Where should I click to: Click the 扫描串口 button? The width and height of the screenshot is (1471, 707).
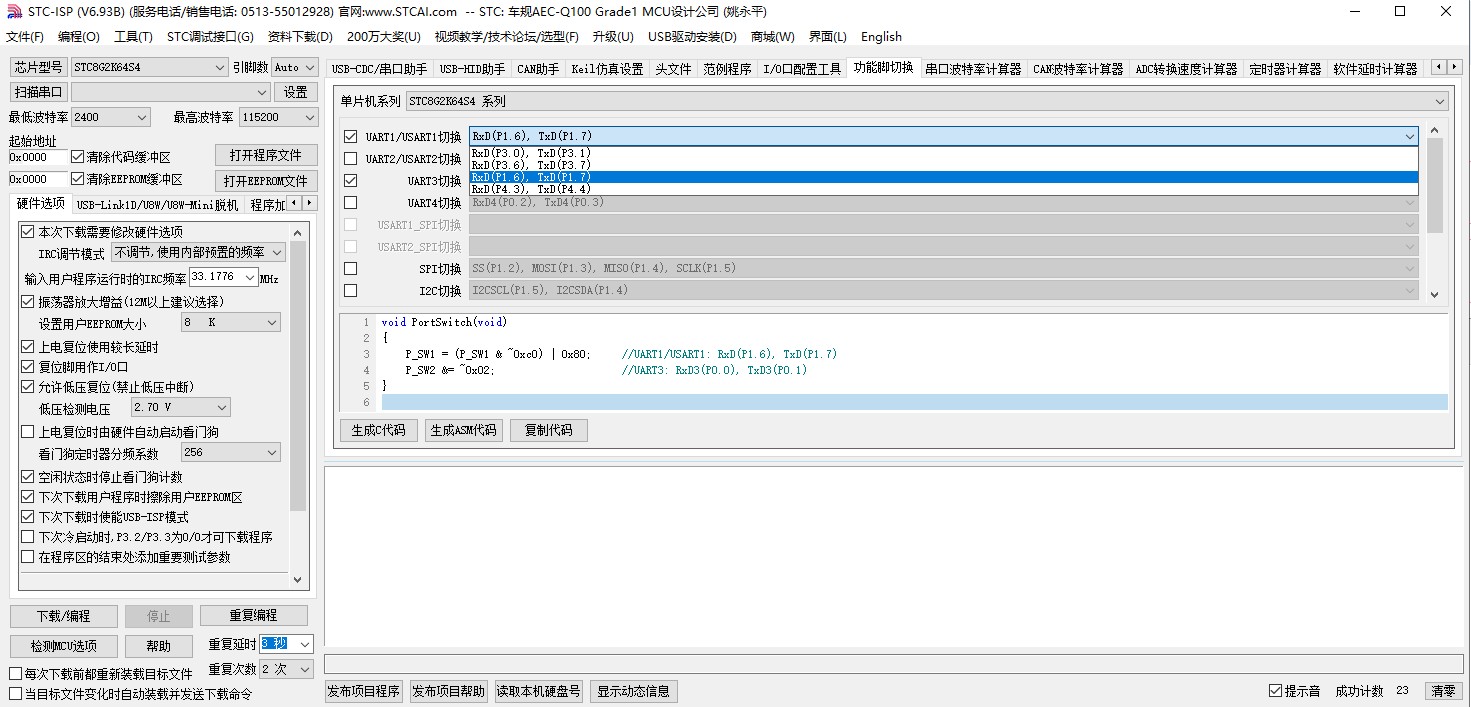pyautogui.click(x=38, y=92)
